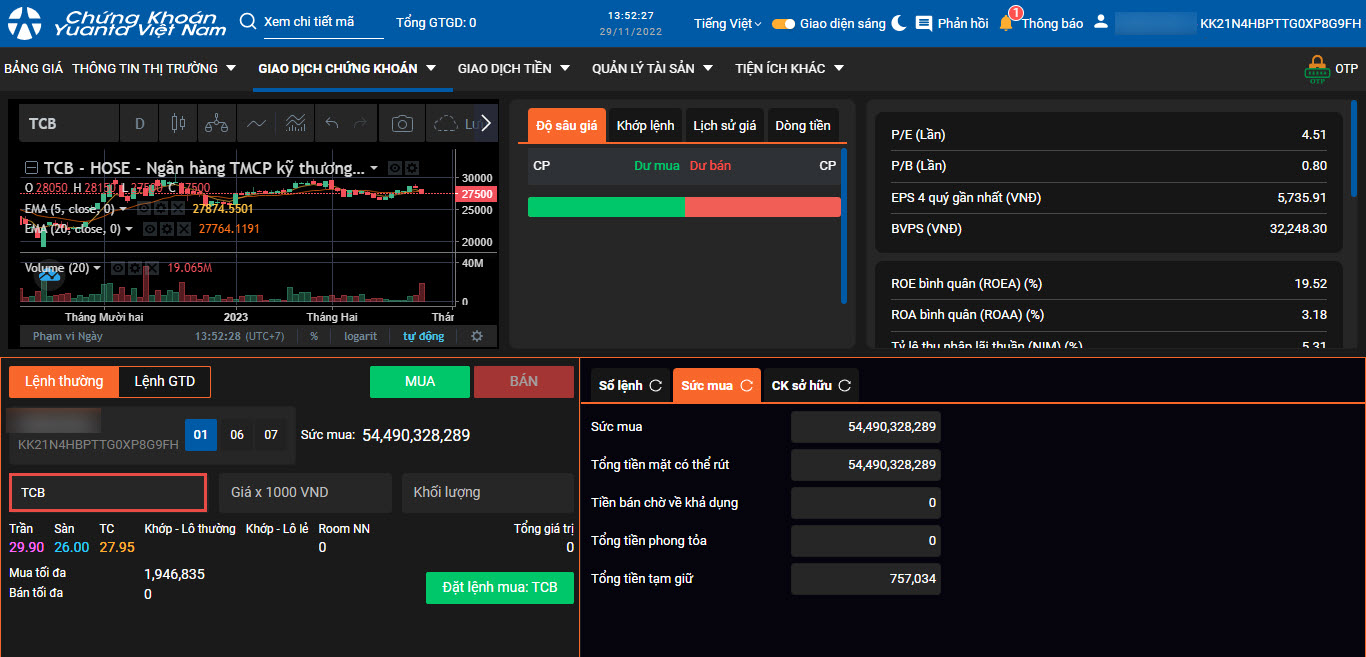Switch to the Độ sâu giá tab

click(567, 125)
